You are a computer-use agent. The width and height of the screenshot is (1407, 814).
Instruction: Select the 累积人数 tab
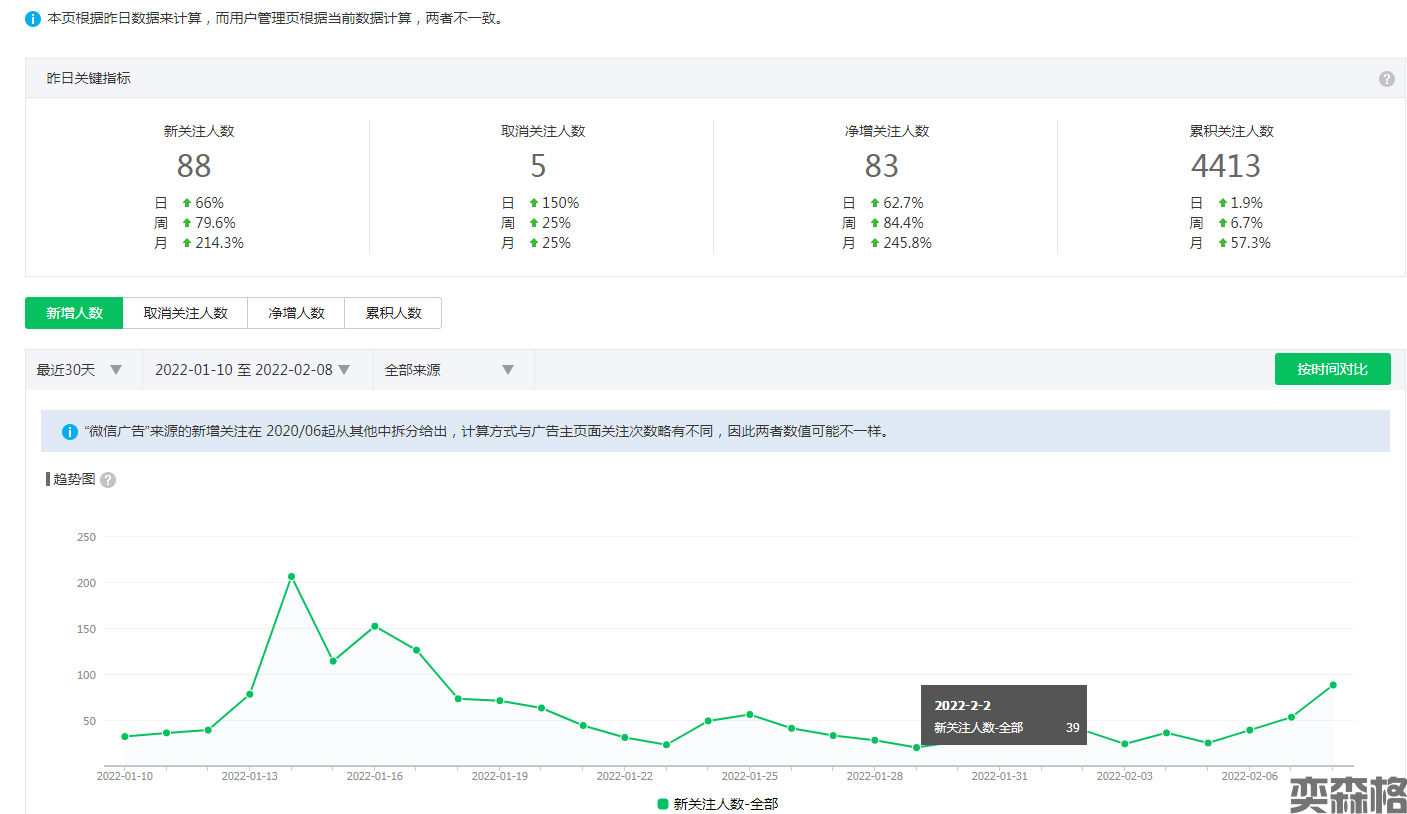point(393,313)
